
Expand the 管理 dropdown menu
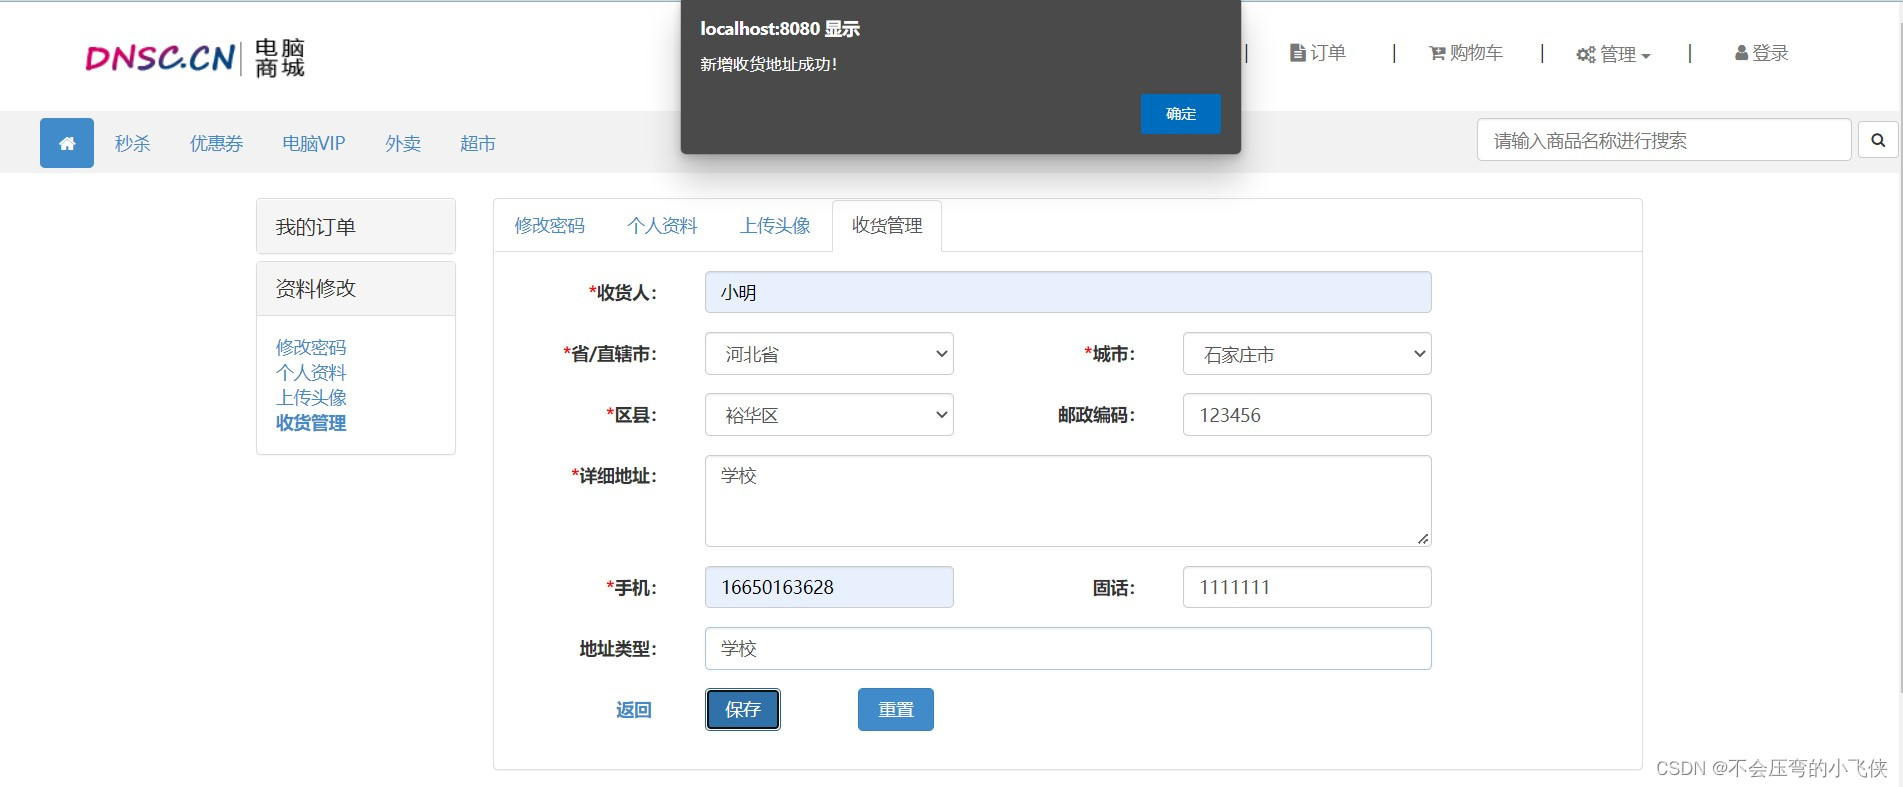point(1613,54)
